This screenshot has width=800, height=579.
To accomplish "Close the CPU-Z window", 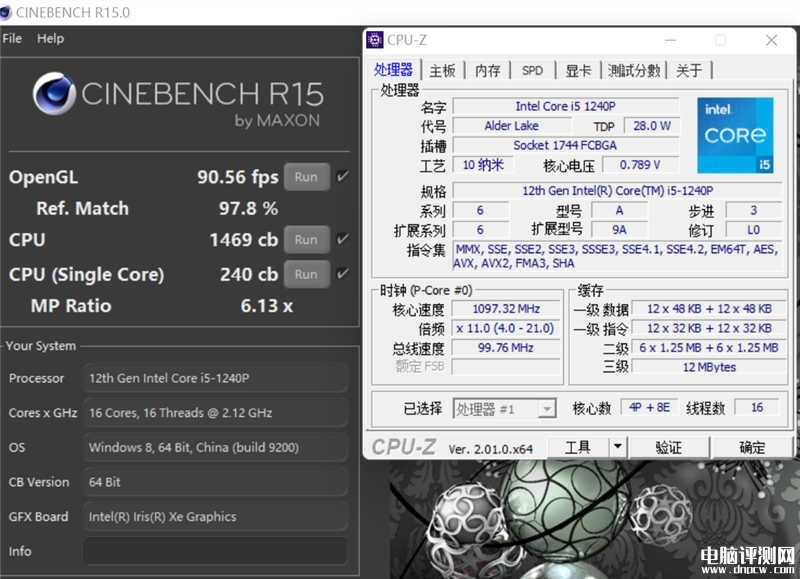I will 771,40.
